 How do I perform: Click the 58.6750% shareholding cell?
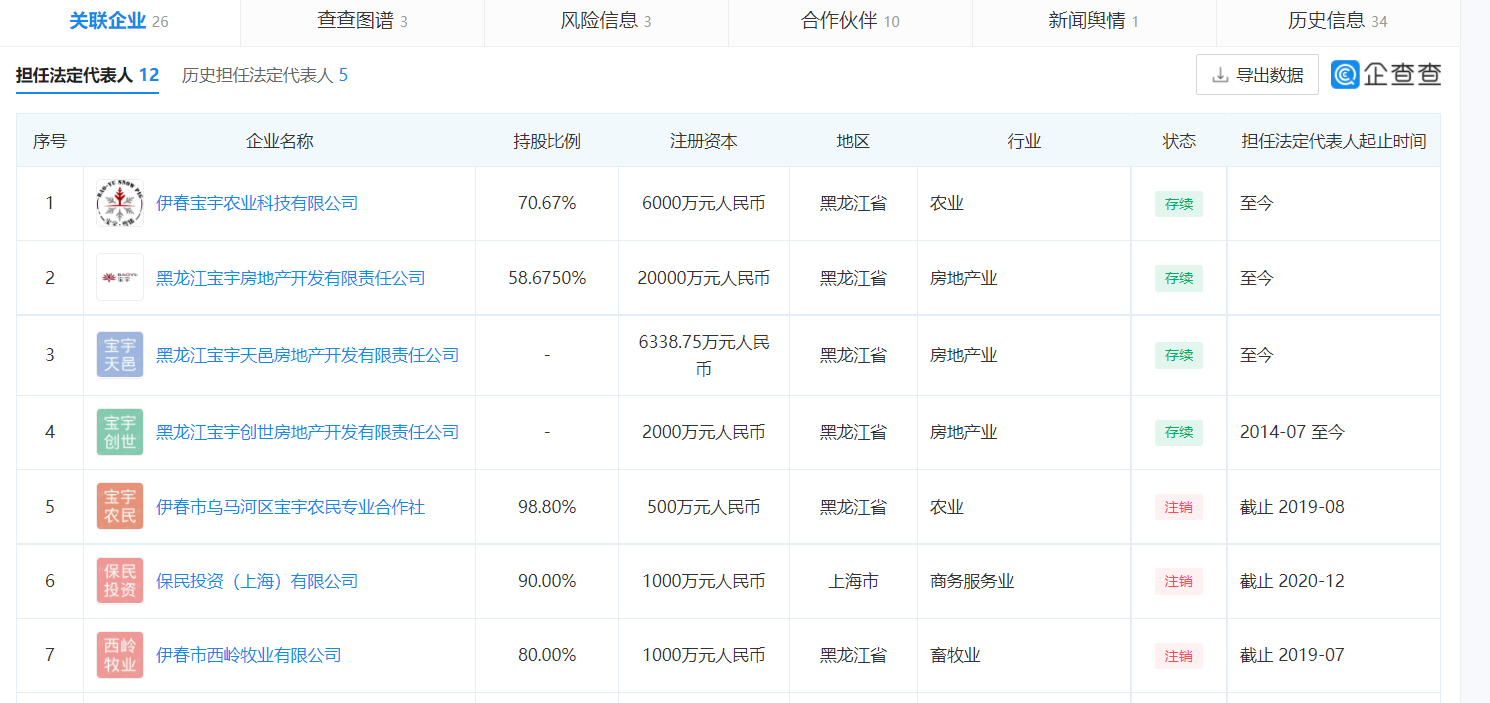547,278
